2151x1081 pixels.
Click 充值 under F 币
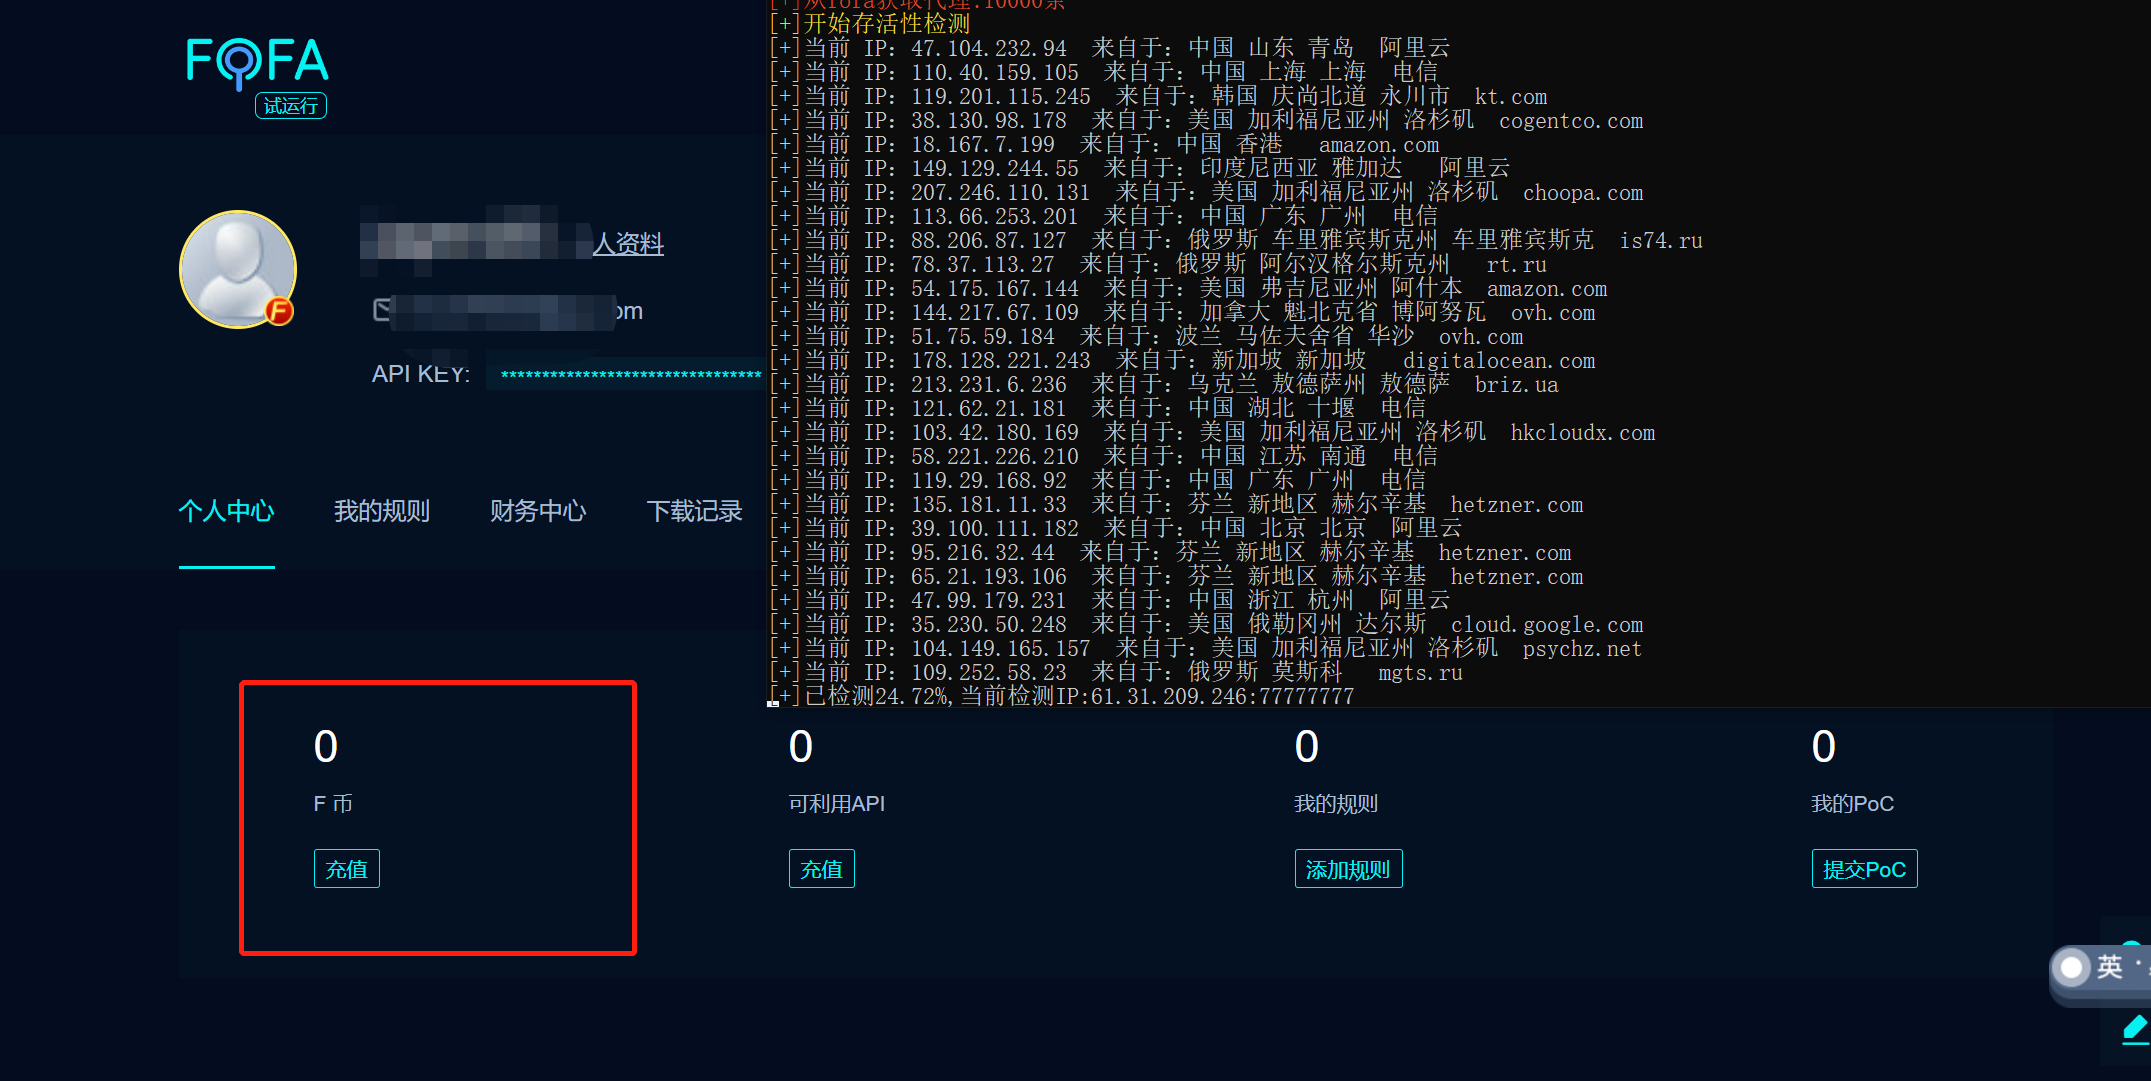click(346, 869)
